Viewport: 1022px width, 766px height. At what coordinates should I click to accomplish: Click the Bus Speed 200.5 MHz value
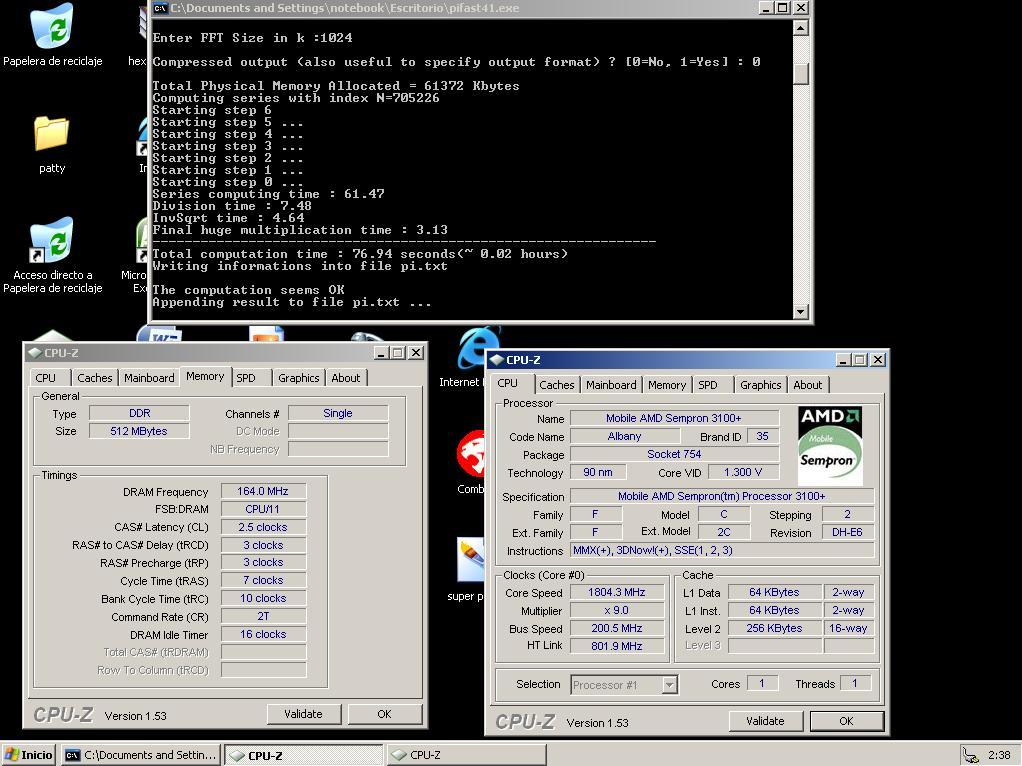click(x=617, y=628)
